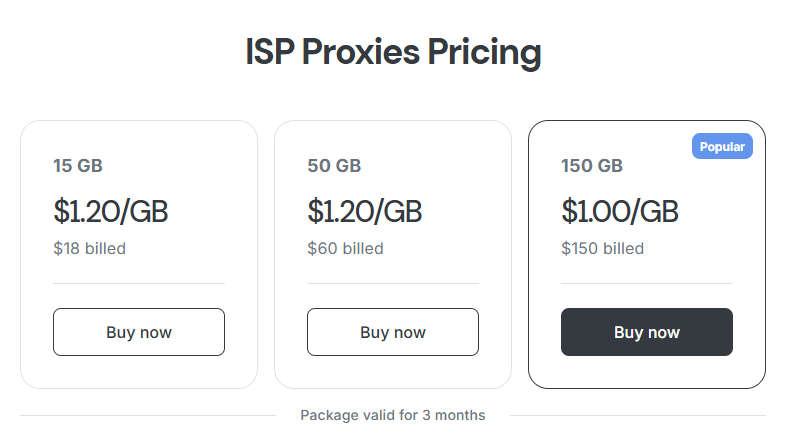Click the divider line in the 150 GB card
This screenshot has height=439, width=792.
646,283
